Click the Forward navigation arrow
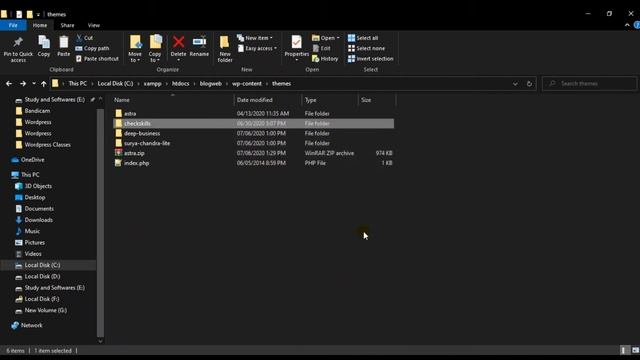640x360 pixels. [x=23, y=84]
